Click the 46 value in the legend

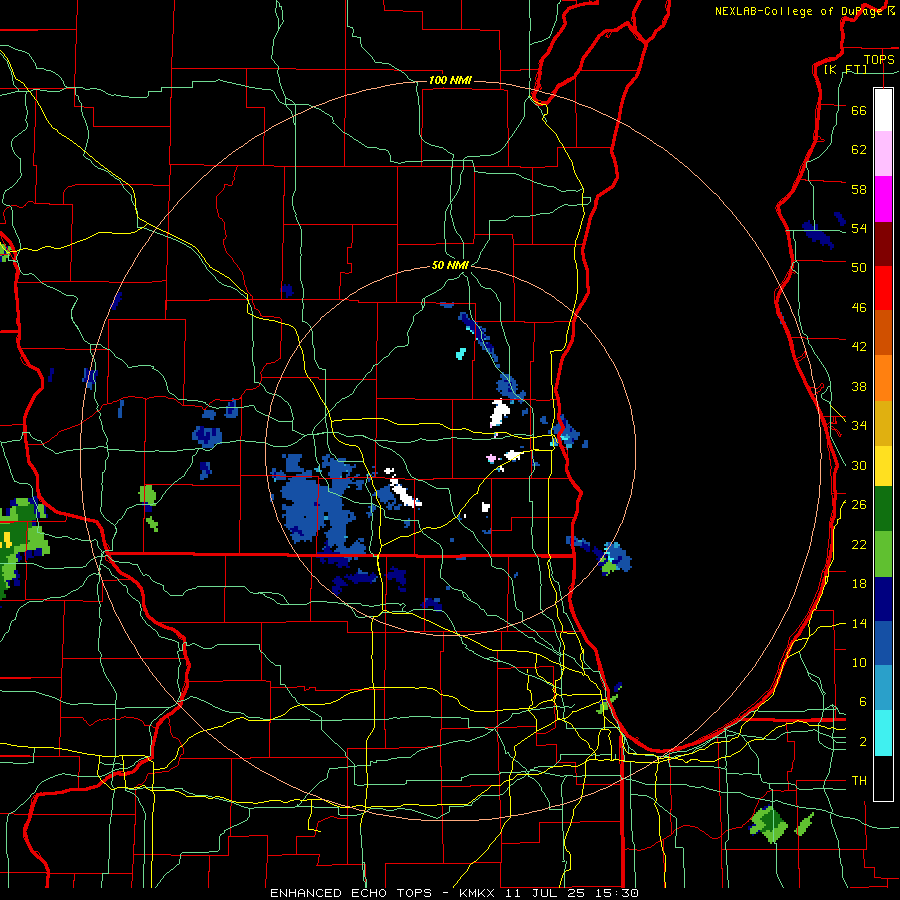click(859, 308)
